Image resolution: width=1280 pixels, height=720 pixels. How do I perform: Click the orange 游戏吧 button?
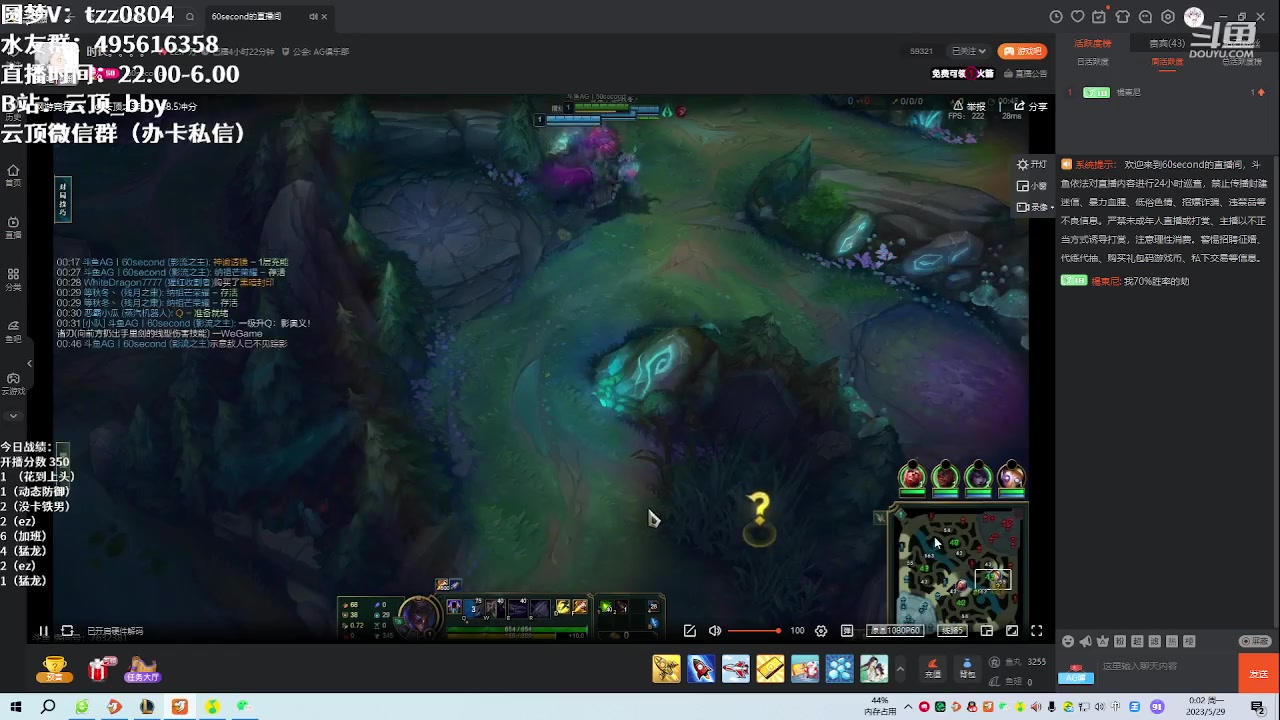(1021, 51)
